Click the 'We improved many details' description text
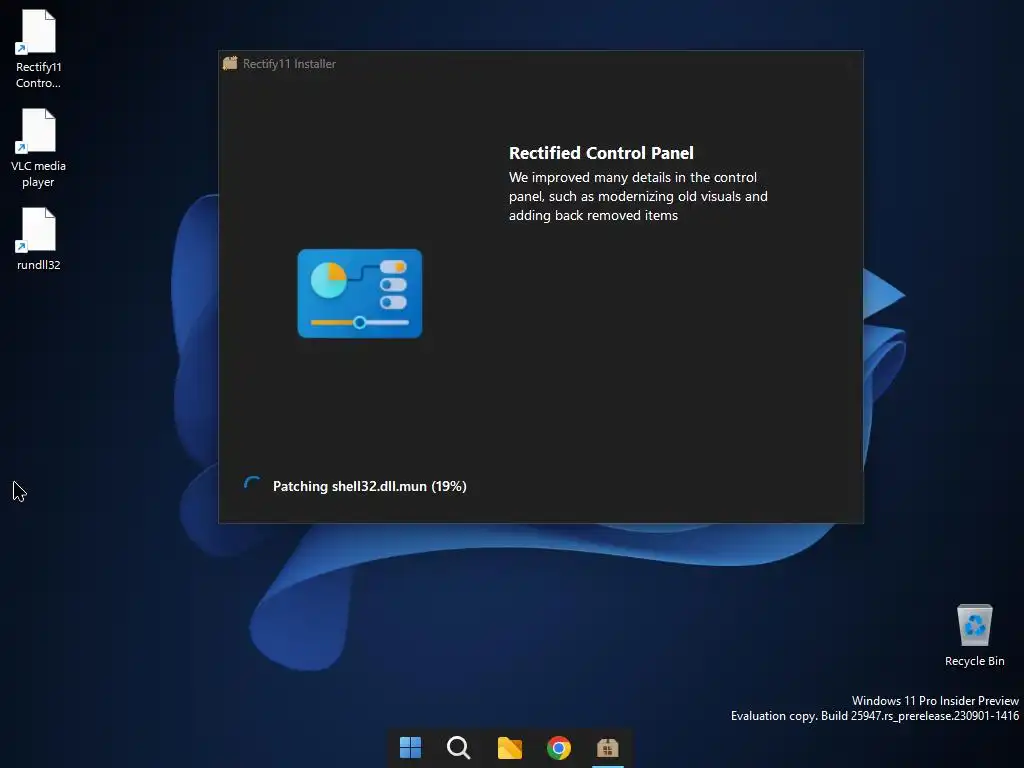Screen dimensions: 1024x768 638,196
